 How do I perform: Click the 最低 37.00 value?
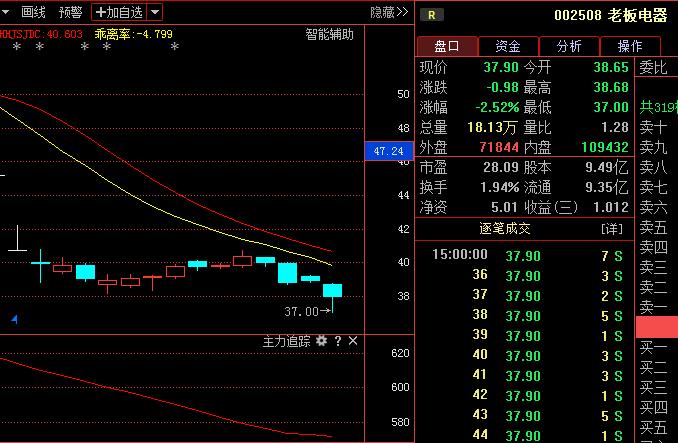point(611,107)
